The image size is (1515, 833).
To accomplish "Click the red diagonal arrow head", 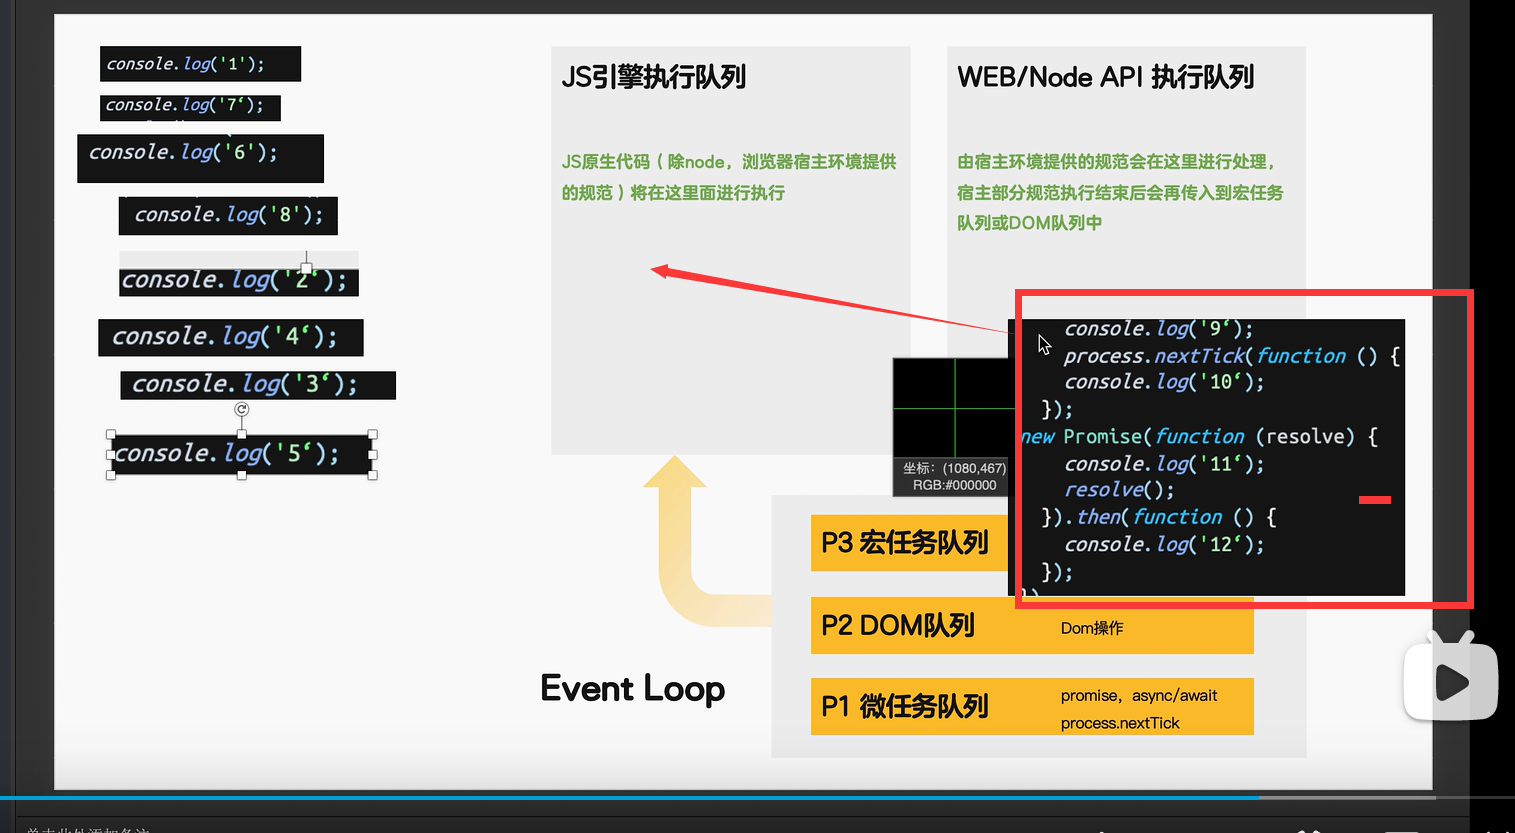I will click(x=661, y=270).
